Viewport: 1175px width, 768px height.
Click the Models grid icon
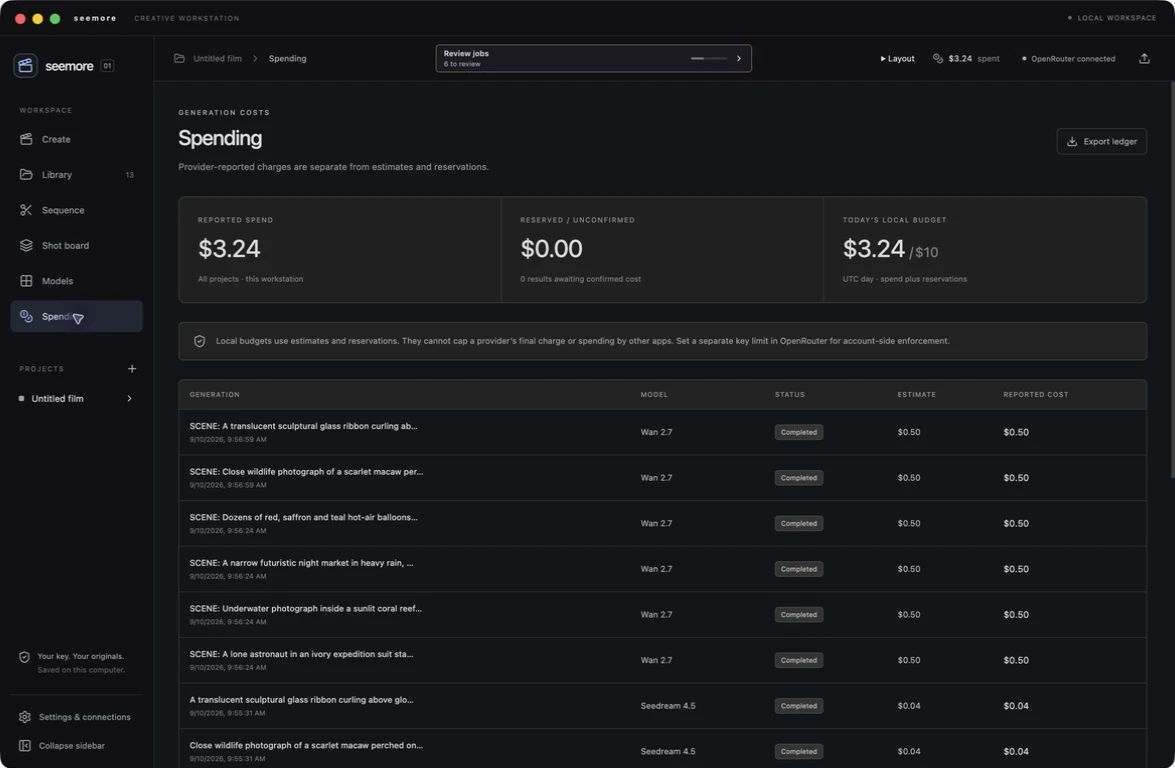26,281
